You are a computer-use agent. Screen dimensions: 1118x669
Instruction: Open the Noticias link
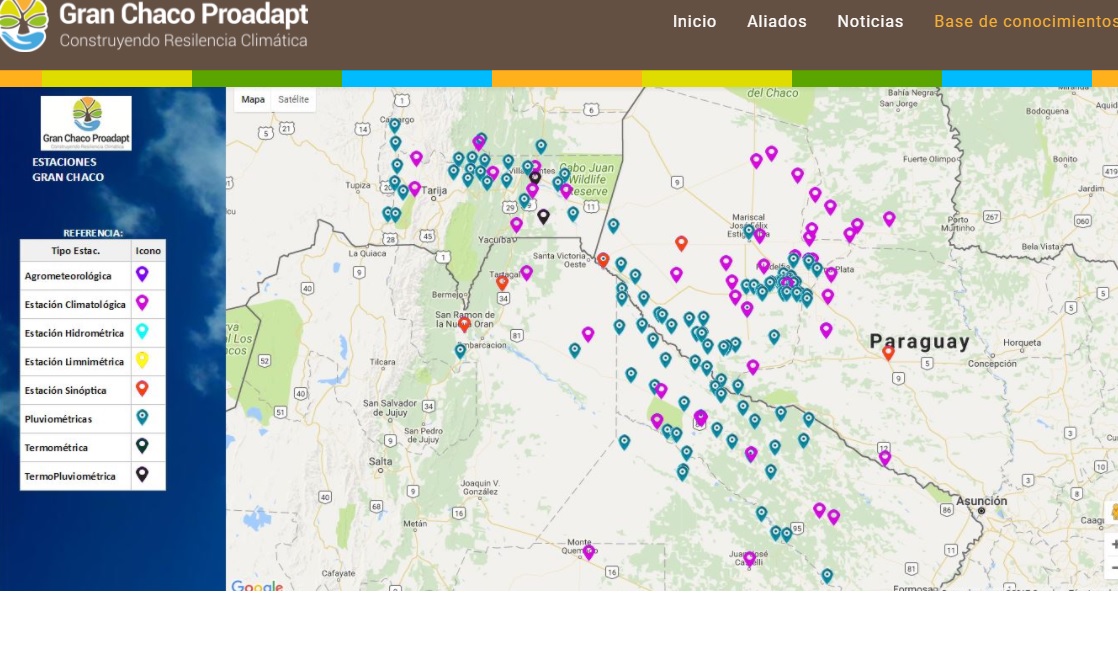pos(870,21)
